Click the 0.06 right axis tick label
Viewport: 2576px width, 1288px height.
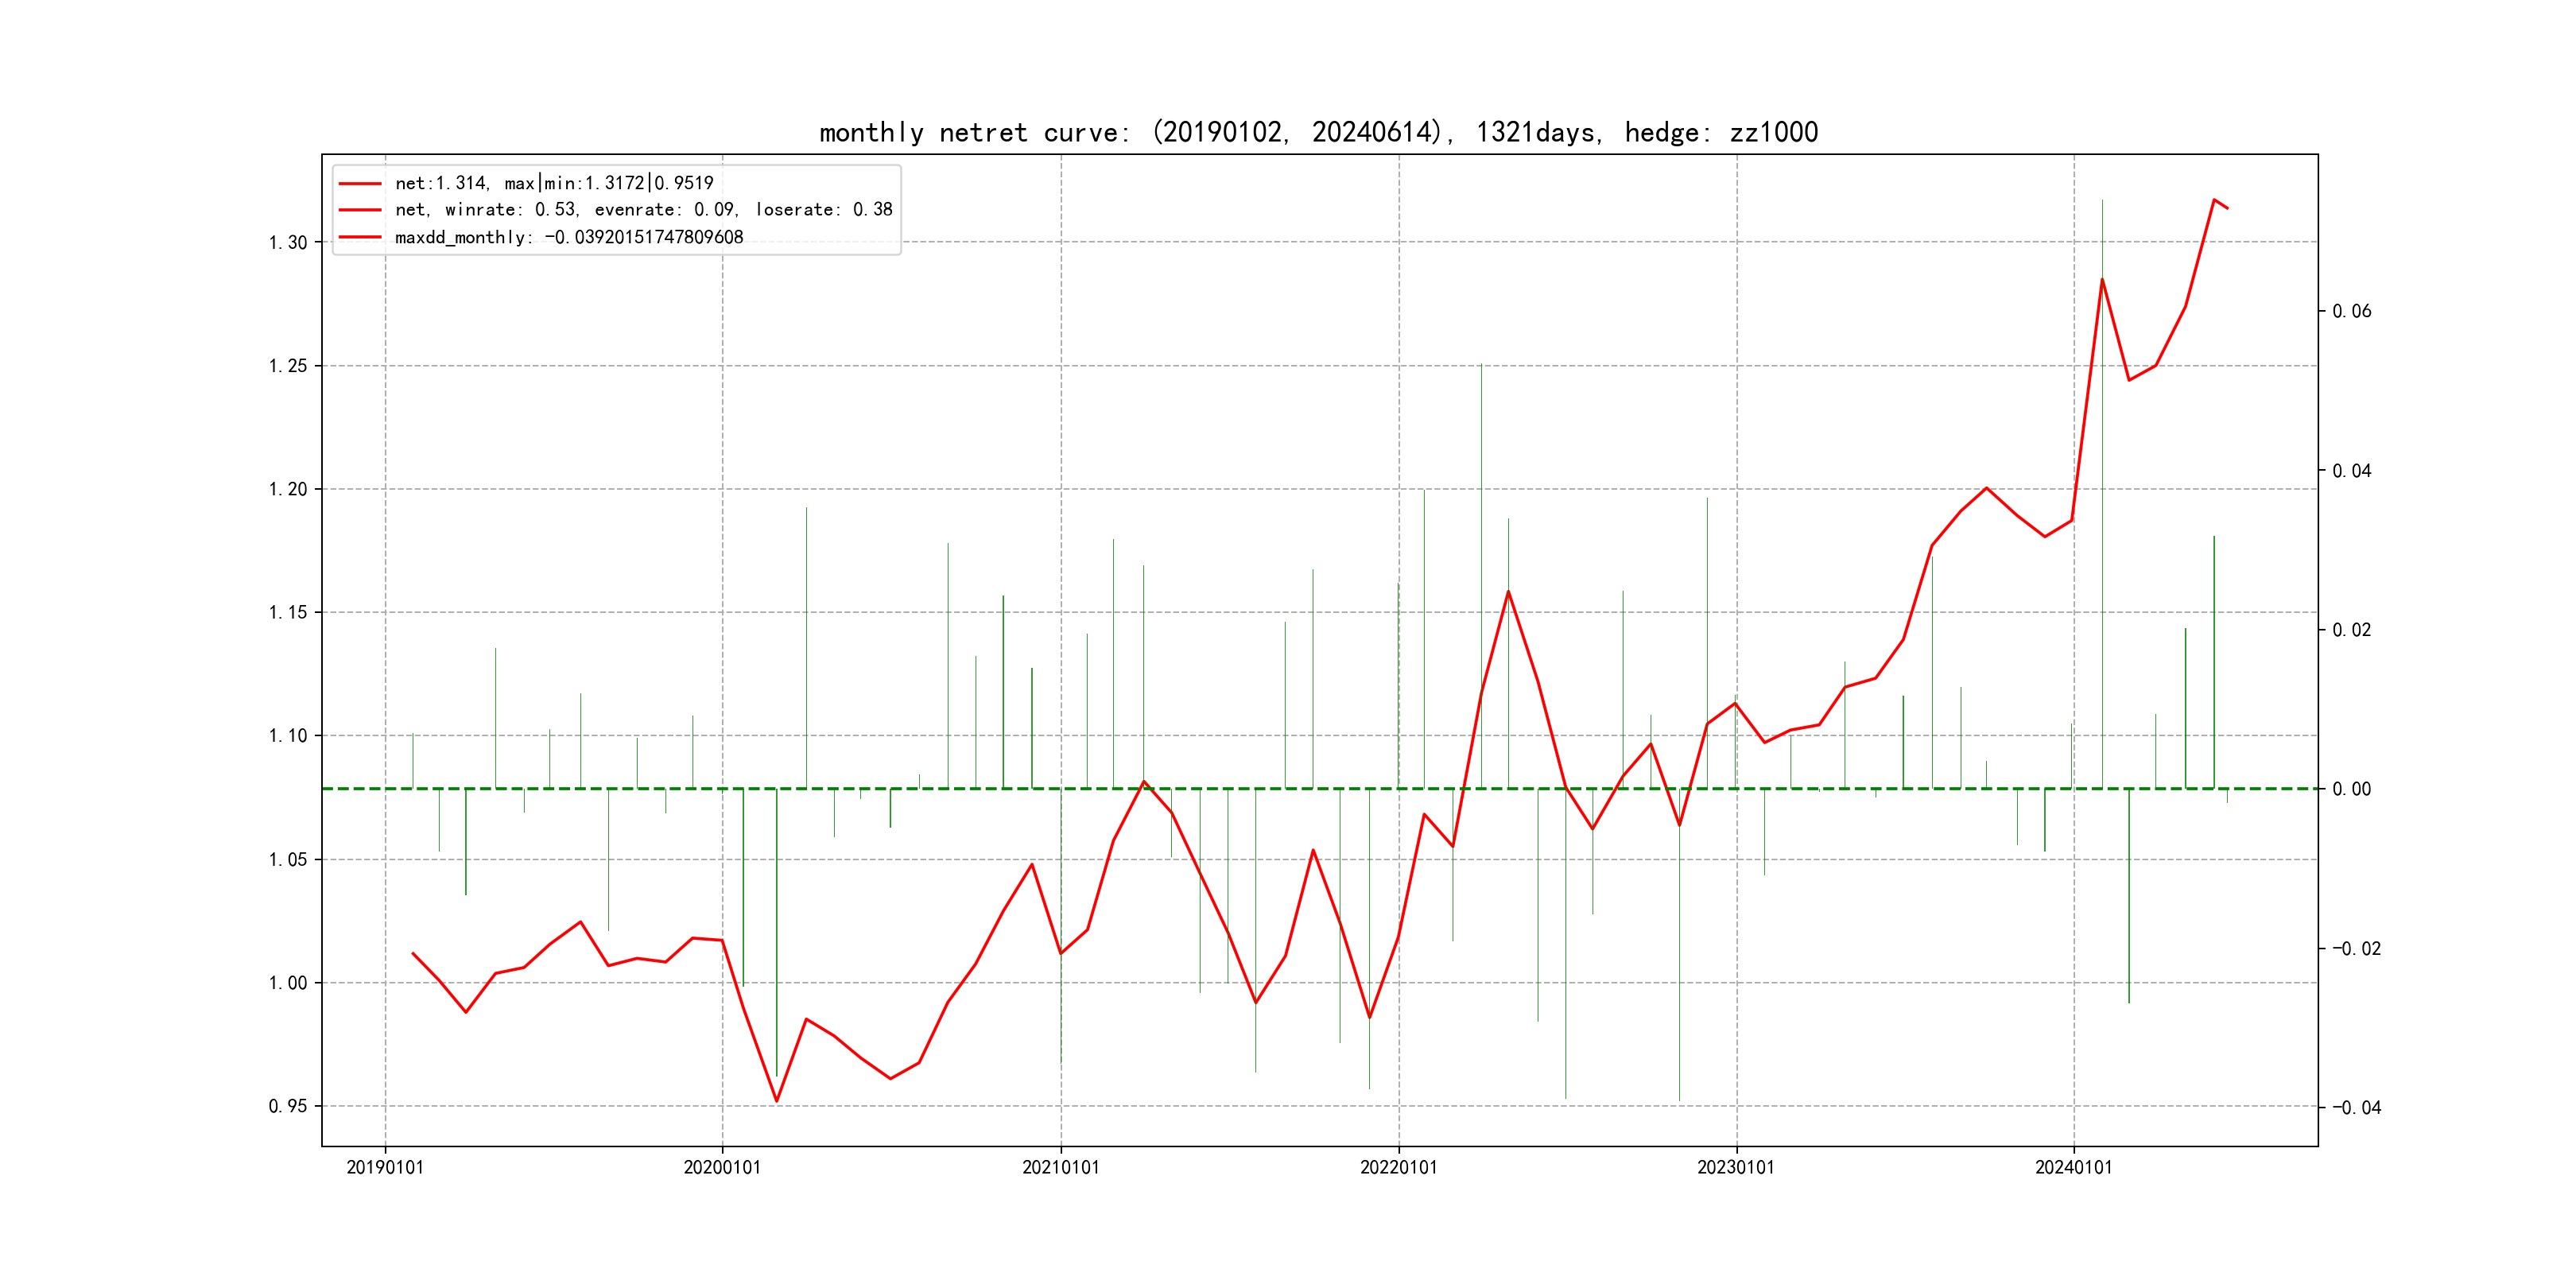tap(2351, 311)
